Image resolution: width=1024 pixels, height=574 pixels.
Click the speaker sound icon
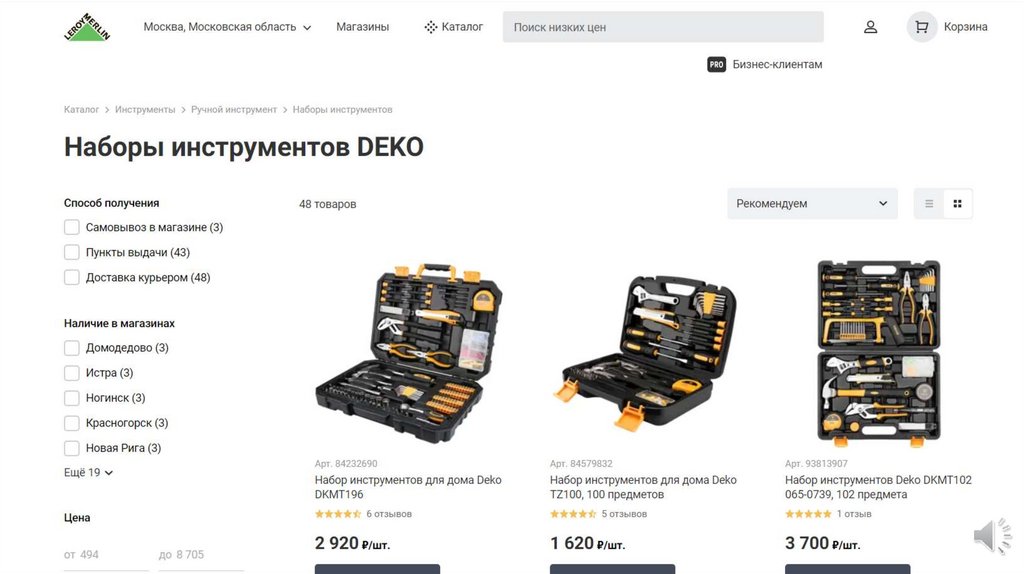click(x=993, y=536)
